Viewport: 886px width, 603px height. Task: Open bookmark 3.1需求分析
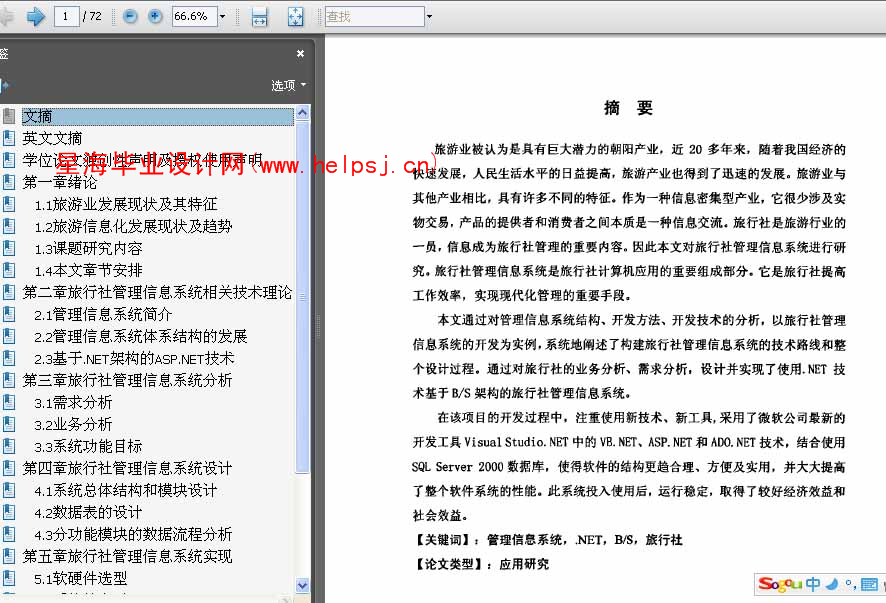click(73, 403)
